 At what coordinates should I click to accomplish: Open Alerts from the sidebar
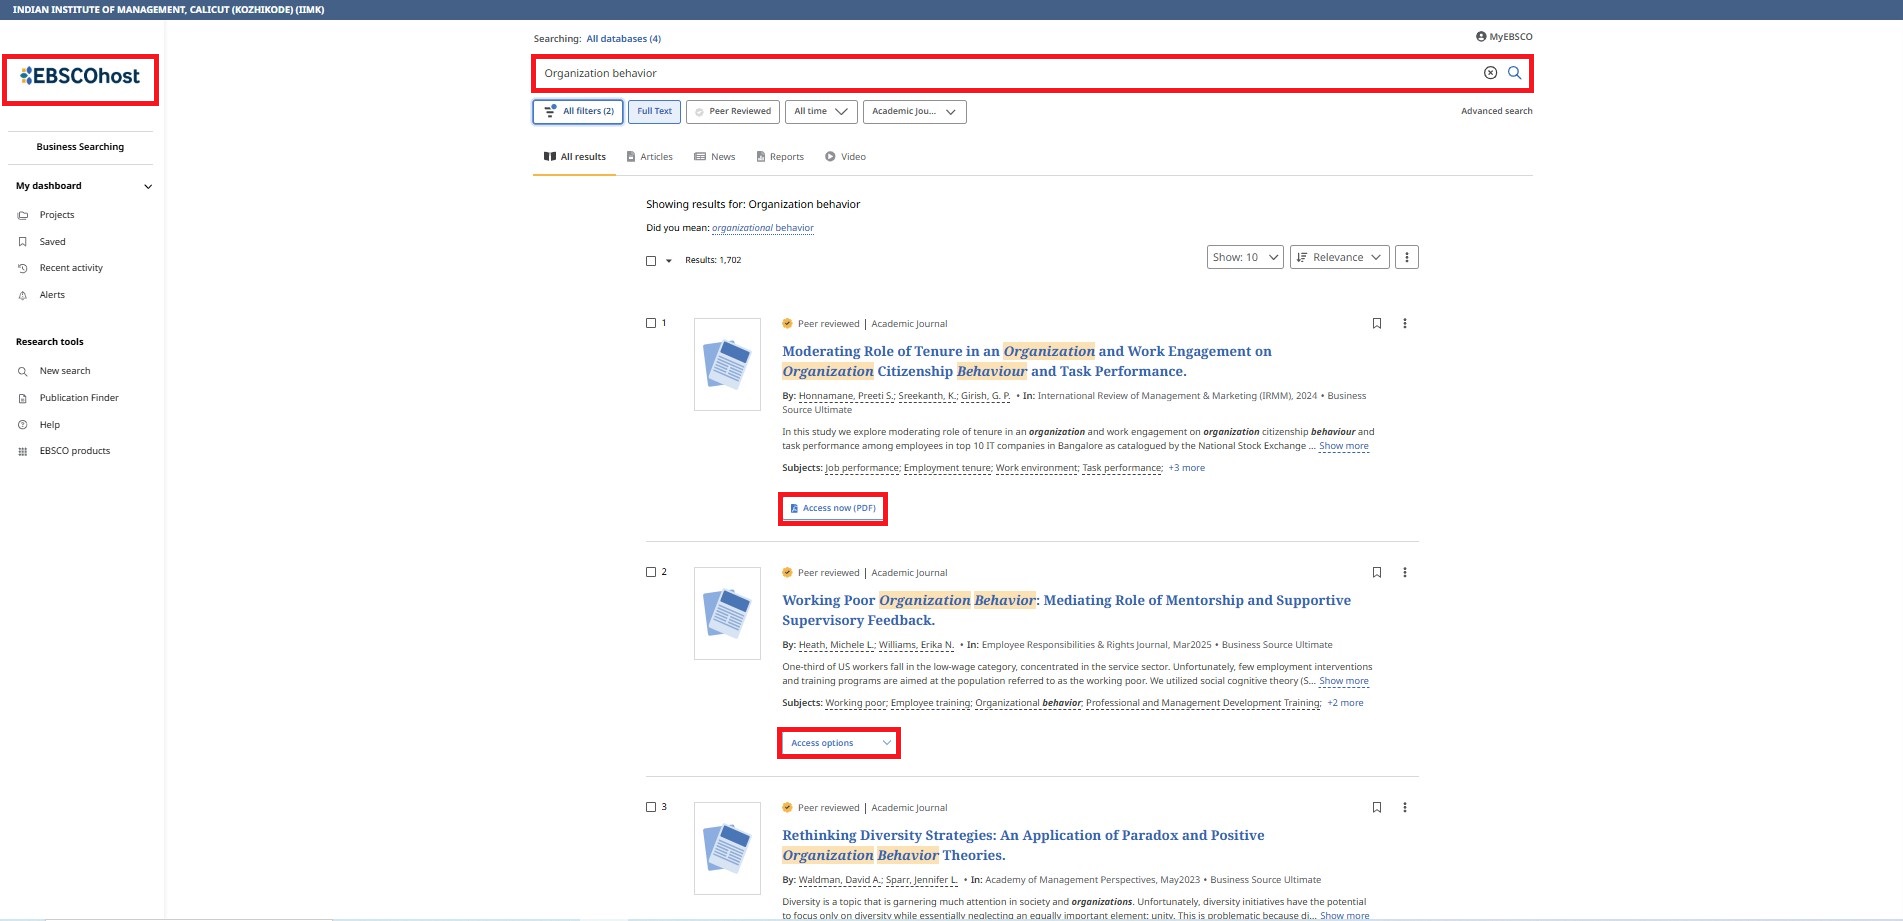(52, 295)
